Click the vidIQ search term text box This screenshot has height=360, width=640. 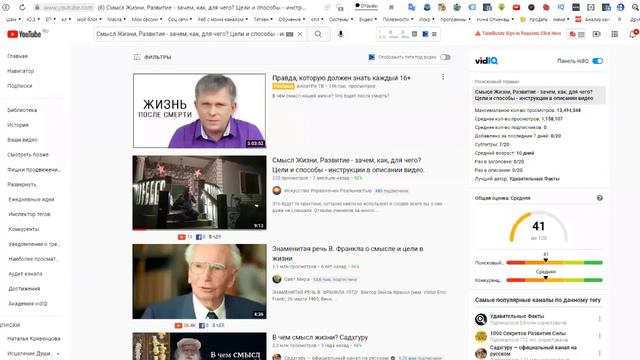(539, 95)
